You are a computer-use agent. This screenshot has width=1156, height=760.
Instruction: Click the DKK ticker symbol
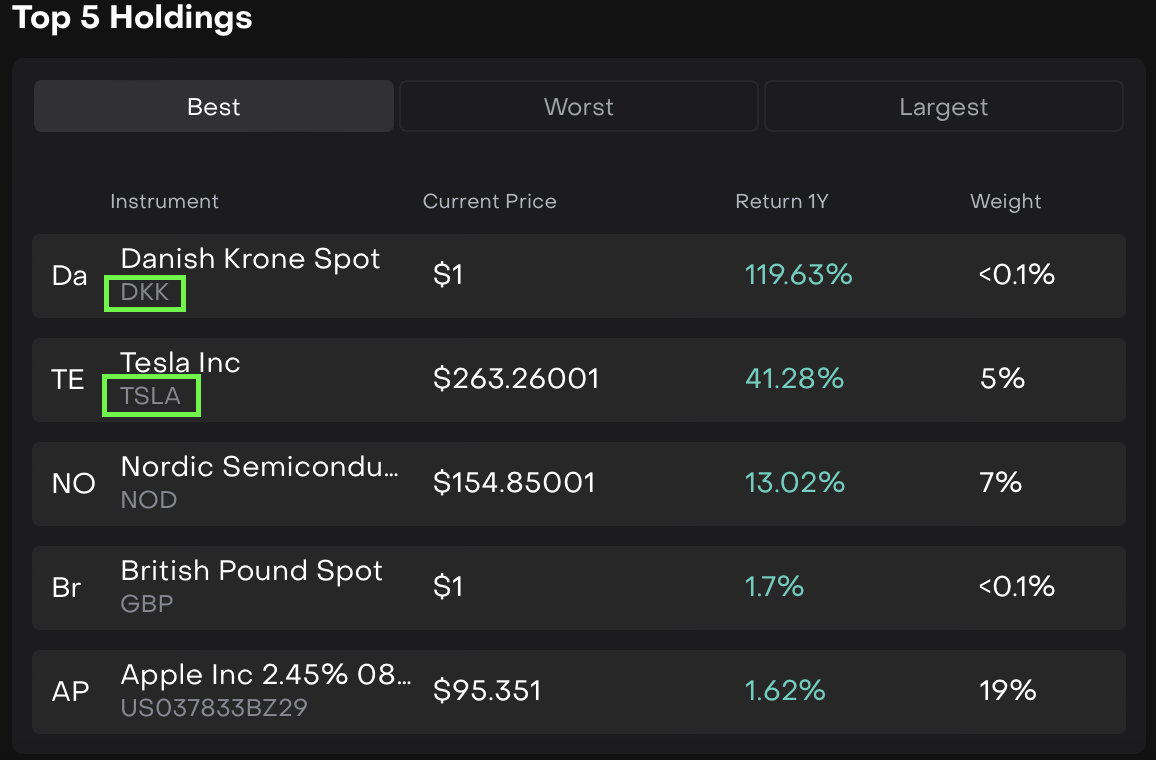(x=145, y=294)
